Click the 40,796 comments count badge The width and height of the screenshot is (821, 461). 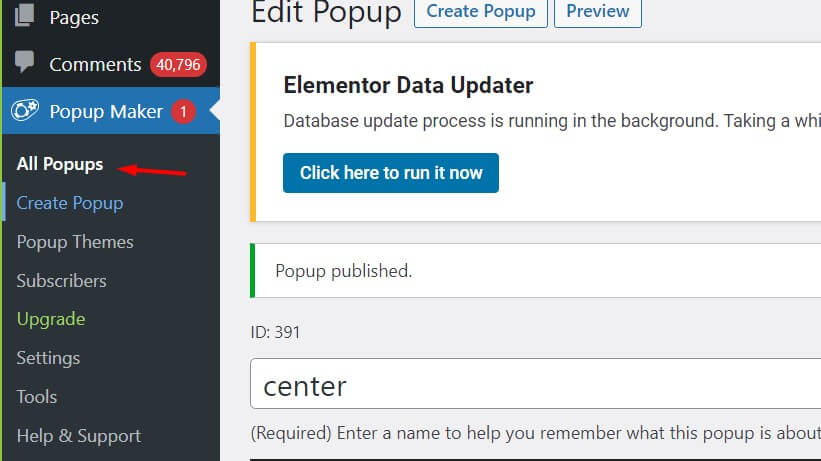click(178, 64)
